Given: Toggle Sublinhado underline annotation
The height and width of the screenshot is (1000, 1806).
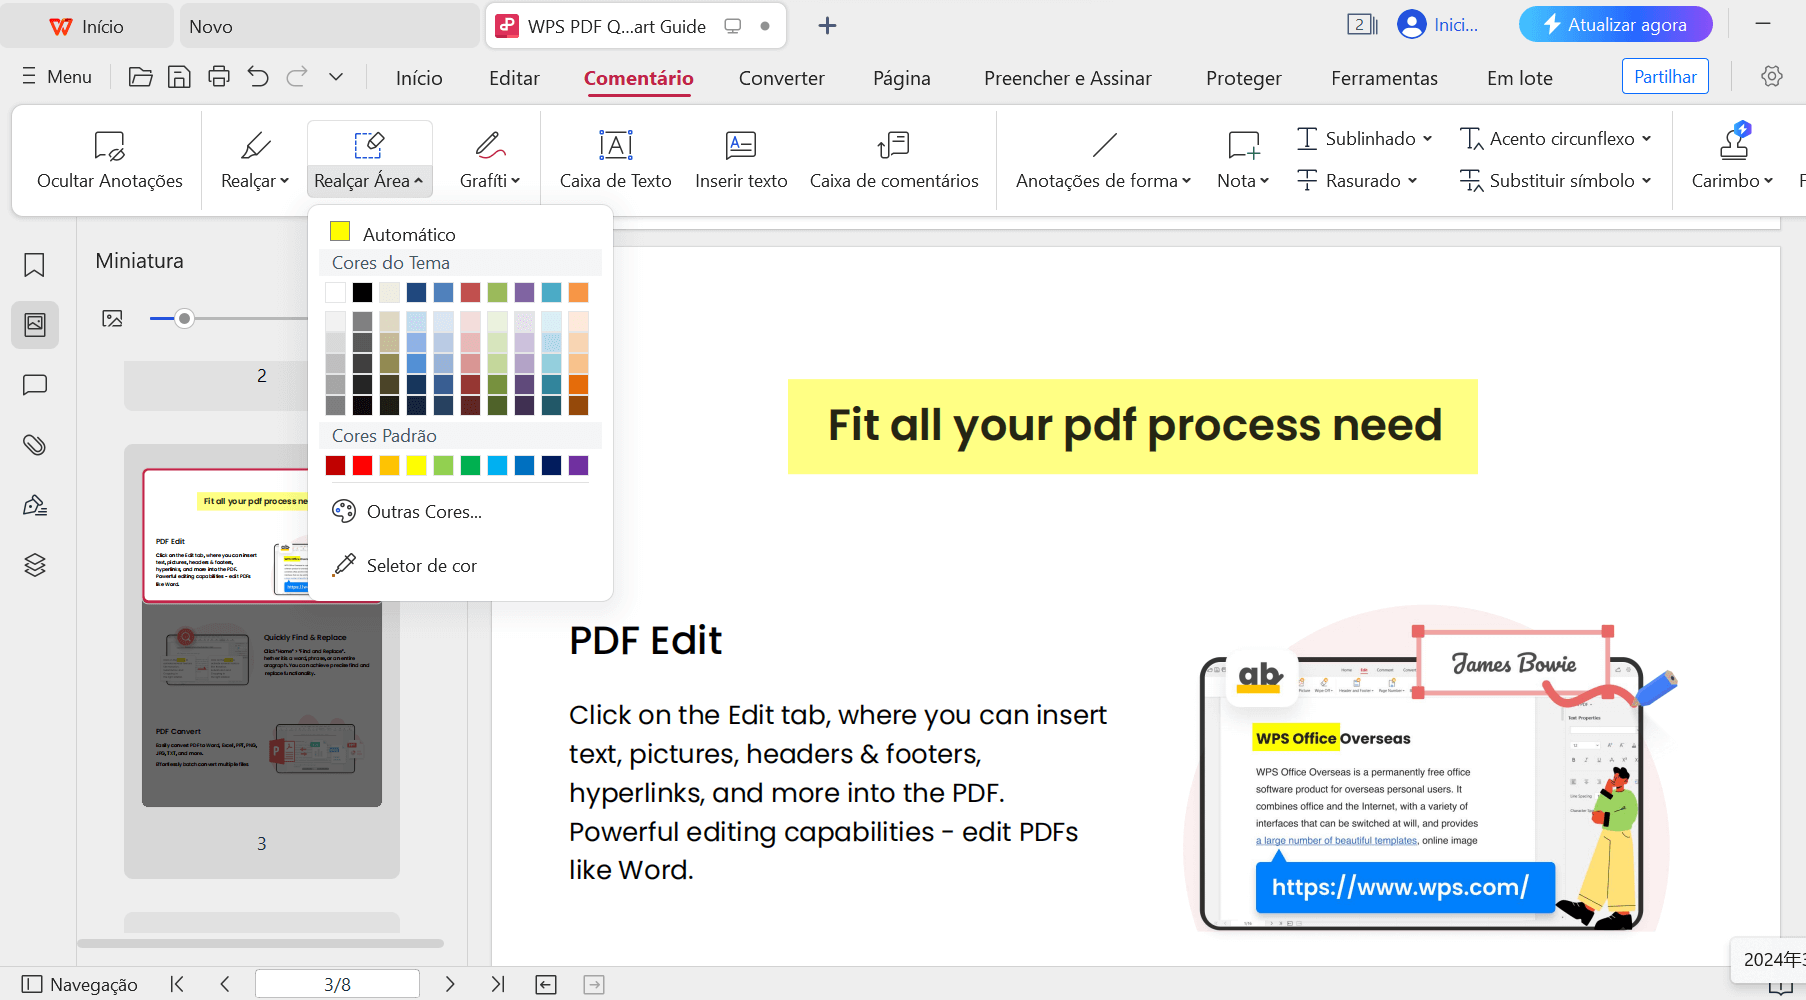Looking at the screenshot, I should click(x=1363, y=138).
